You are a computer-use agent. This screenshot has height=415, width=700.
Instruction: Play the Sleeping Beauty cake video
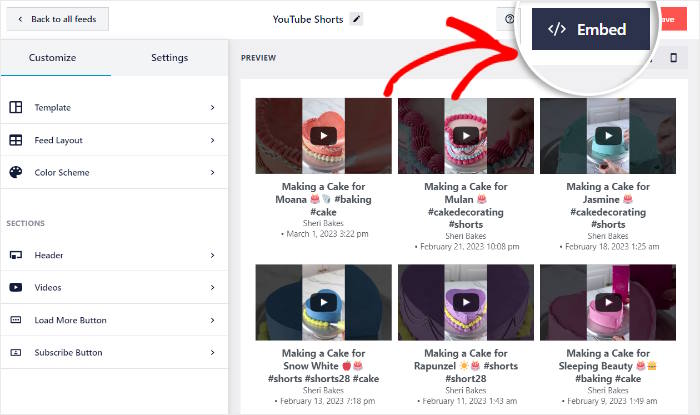tap(608, 302)
